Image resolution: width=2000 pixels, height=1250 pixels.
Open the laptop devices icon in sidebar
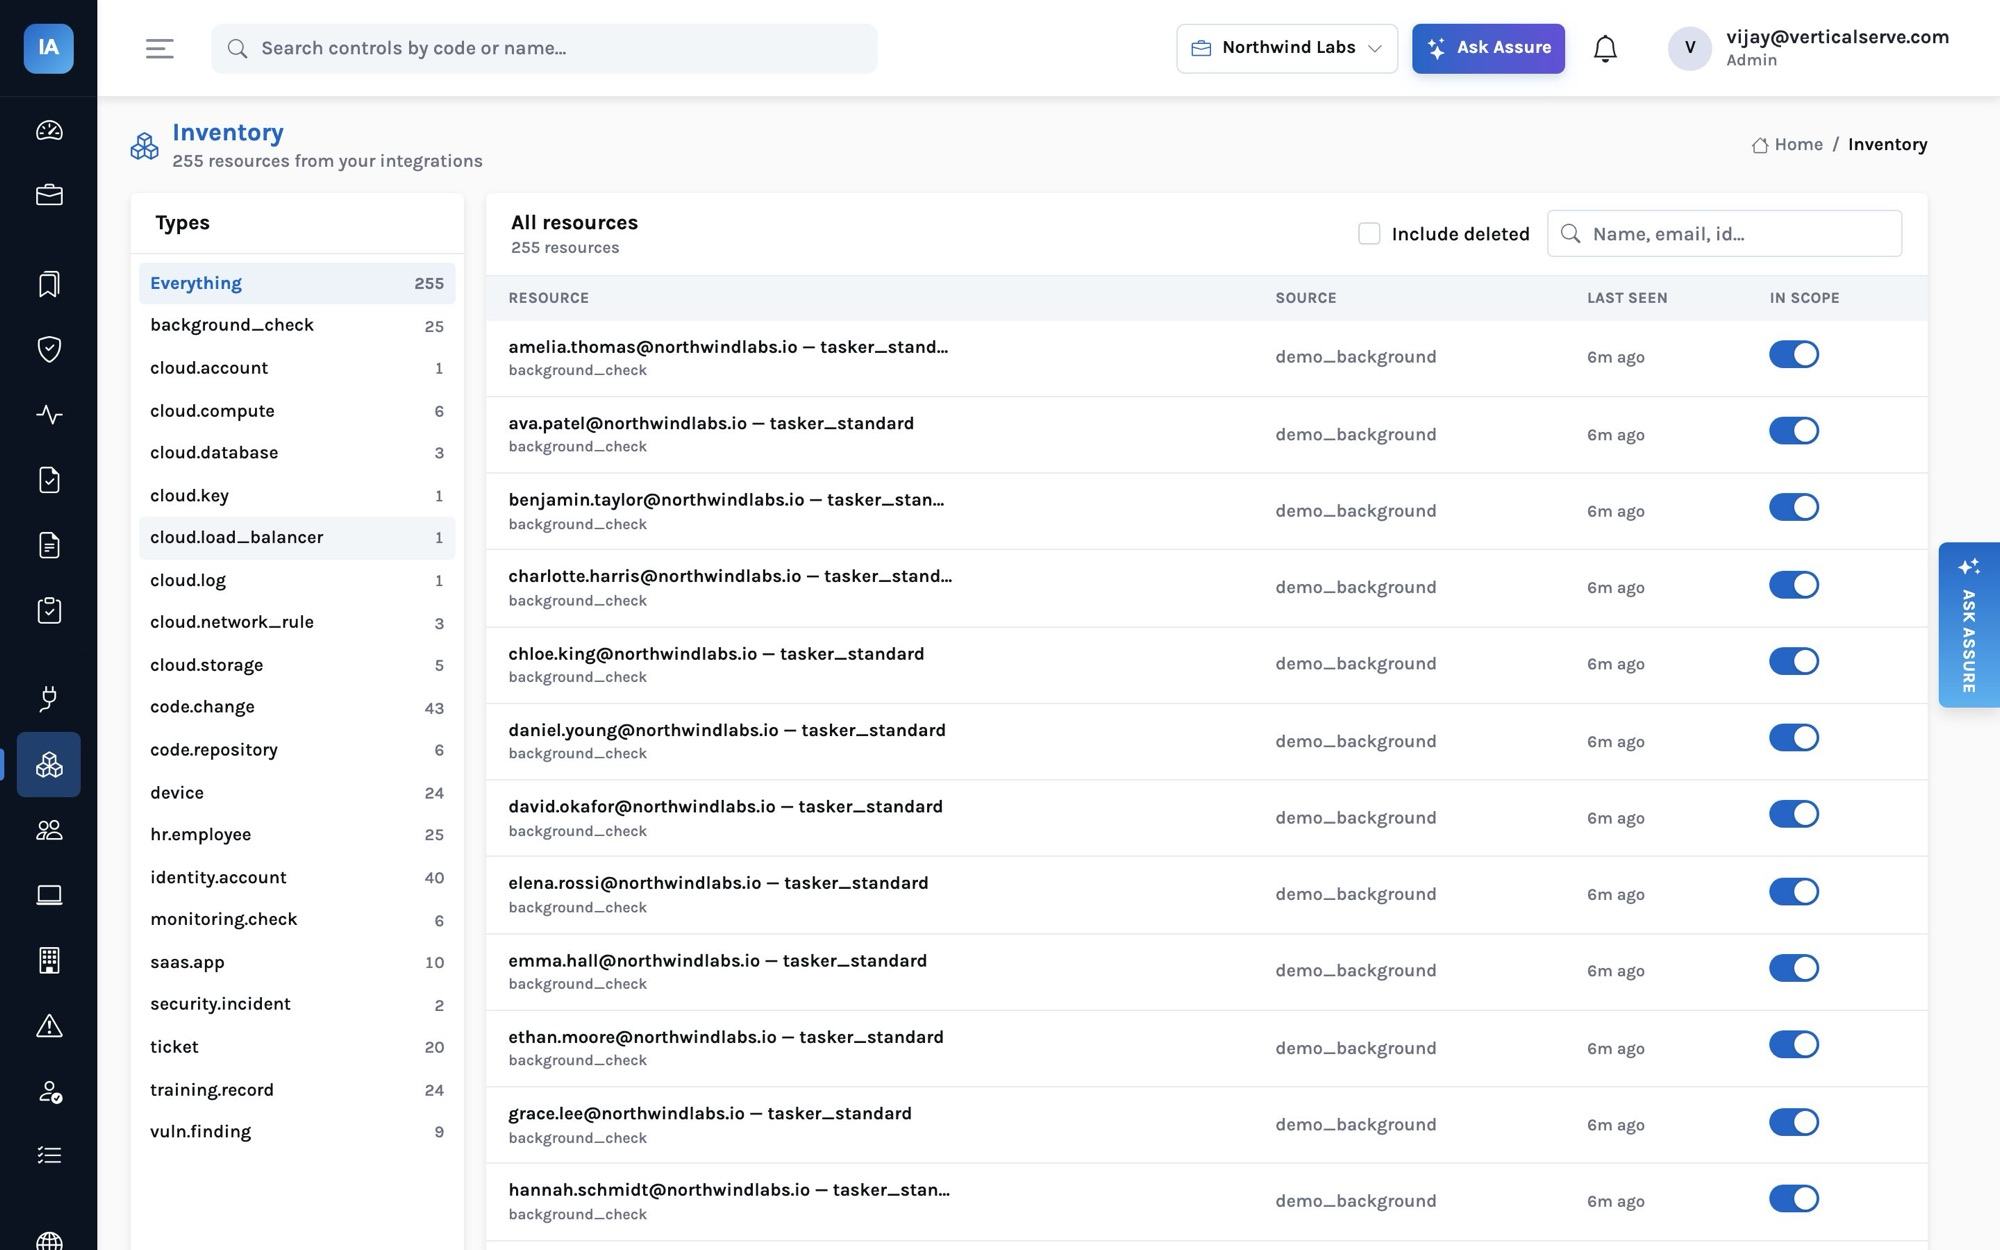point(49,895)
